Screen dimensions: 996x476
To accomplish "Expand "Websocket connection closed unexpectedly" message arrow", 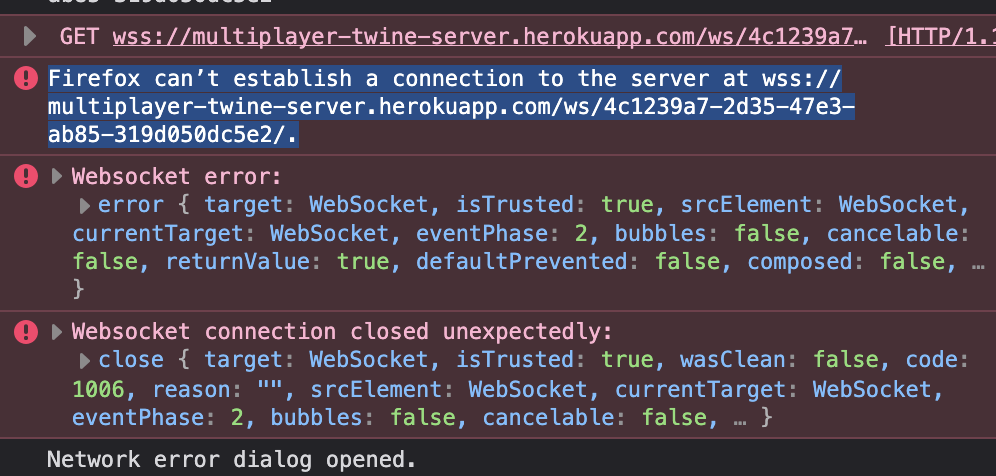I will [57, 331].
